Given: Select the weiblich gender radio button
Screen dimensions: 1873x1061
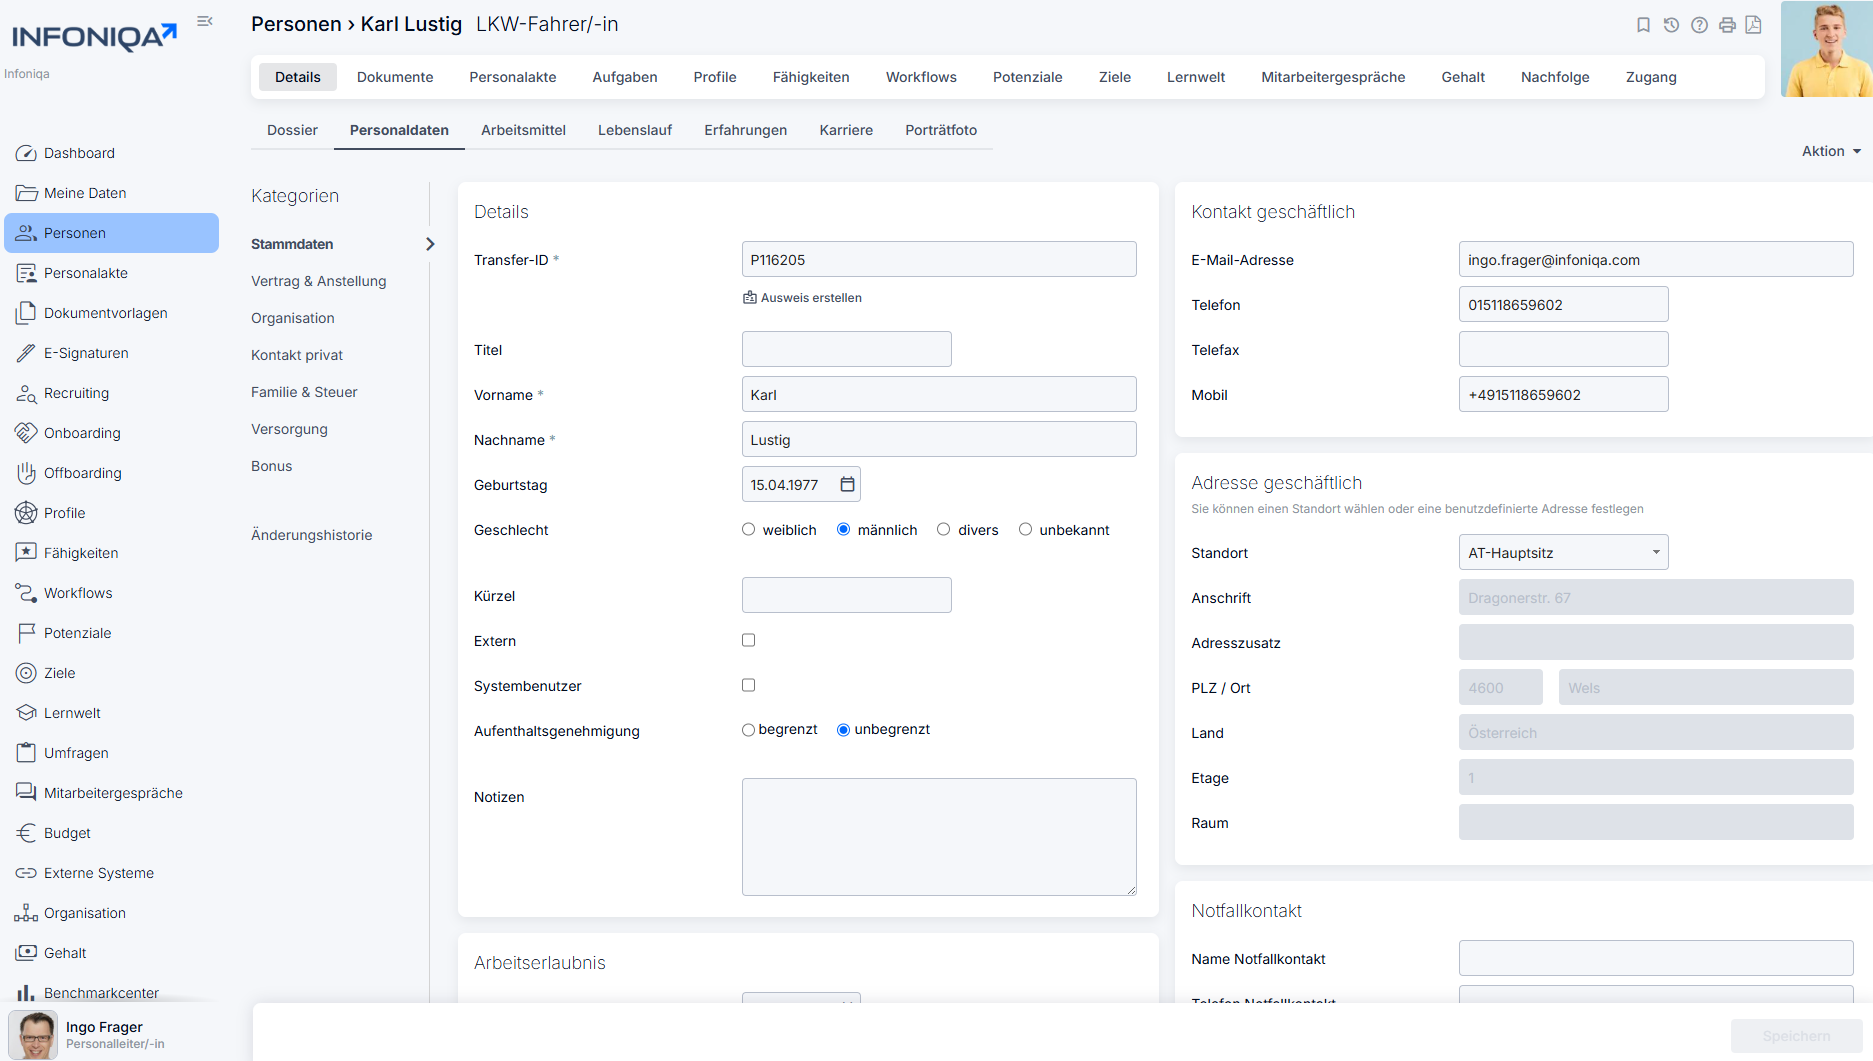Looking at the screenshot, I should [x=748, y=529].
